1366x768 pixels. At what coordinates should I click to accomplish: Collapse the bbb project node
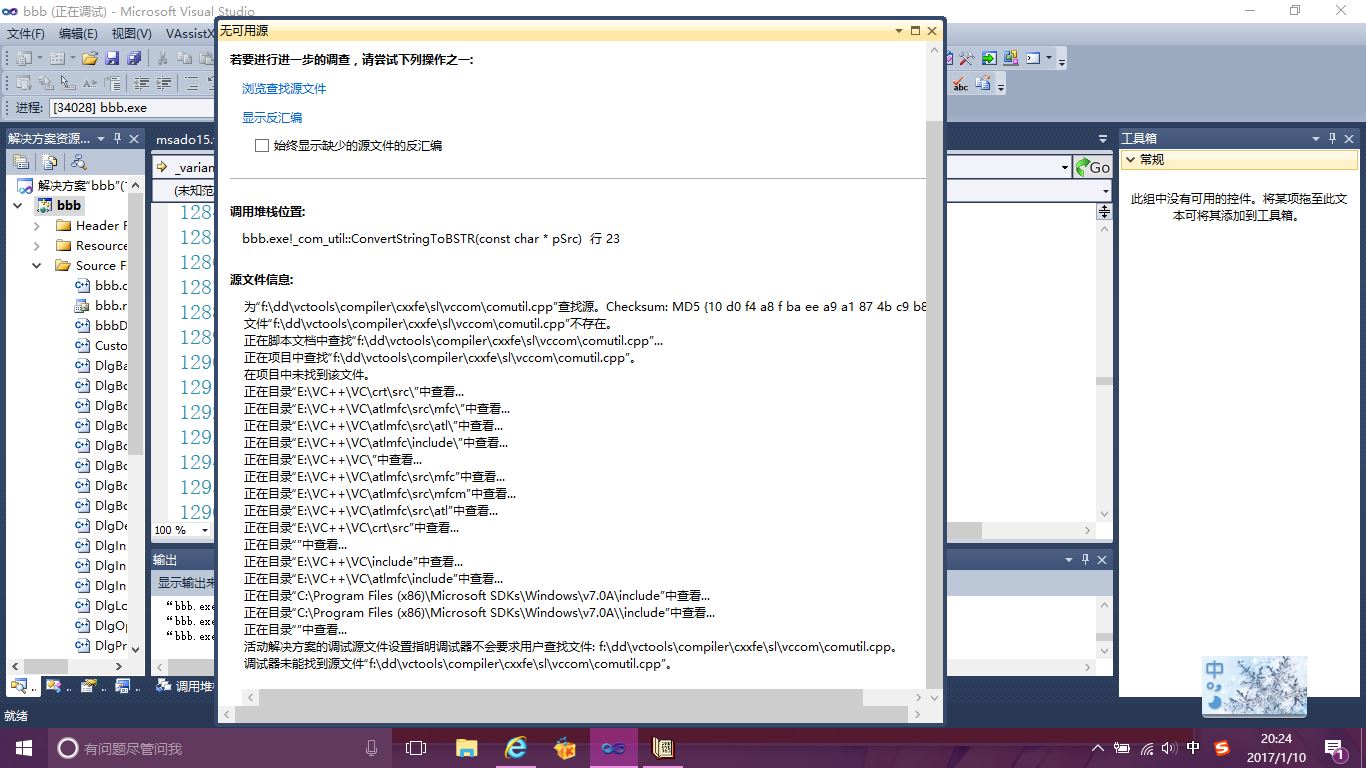(17, 206)
